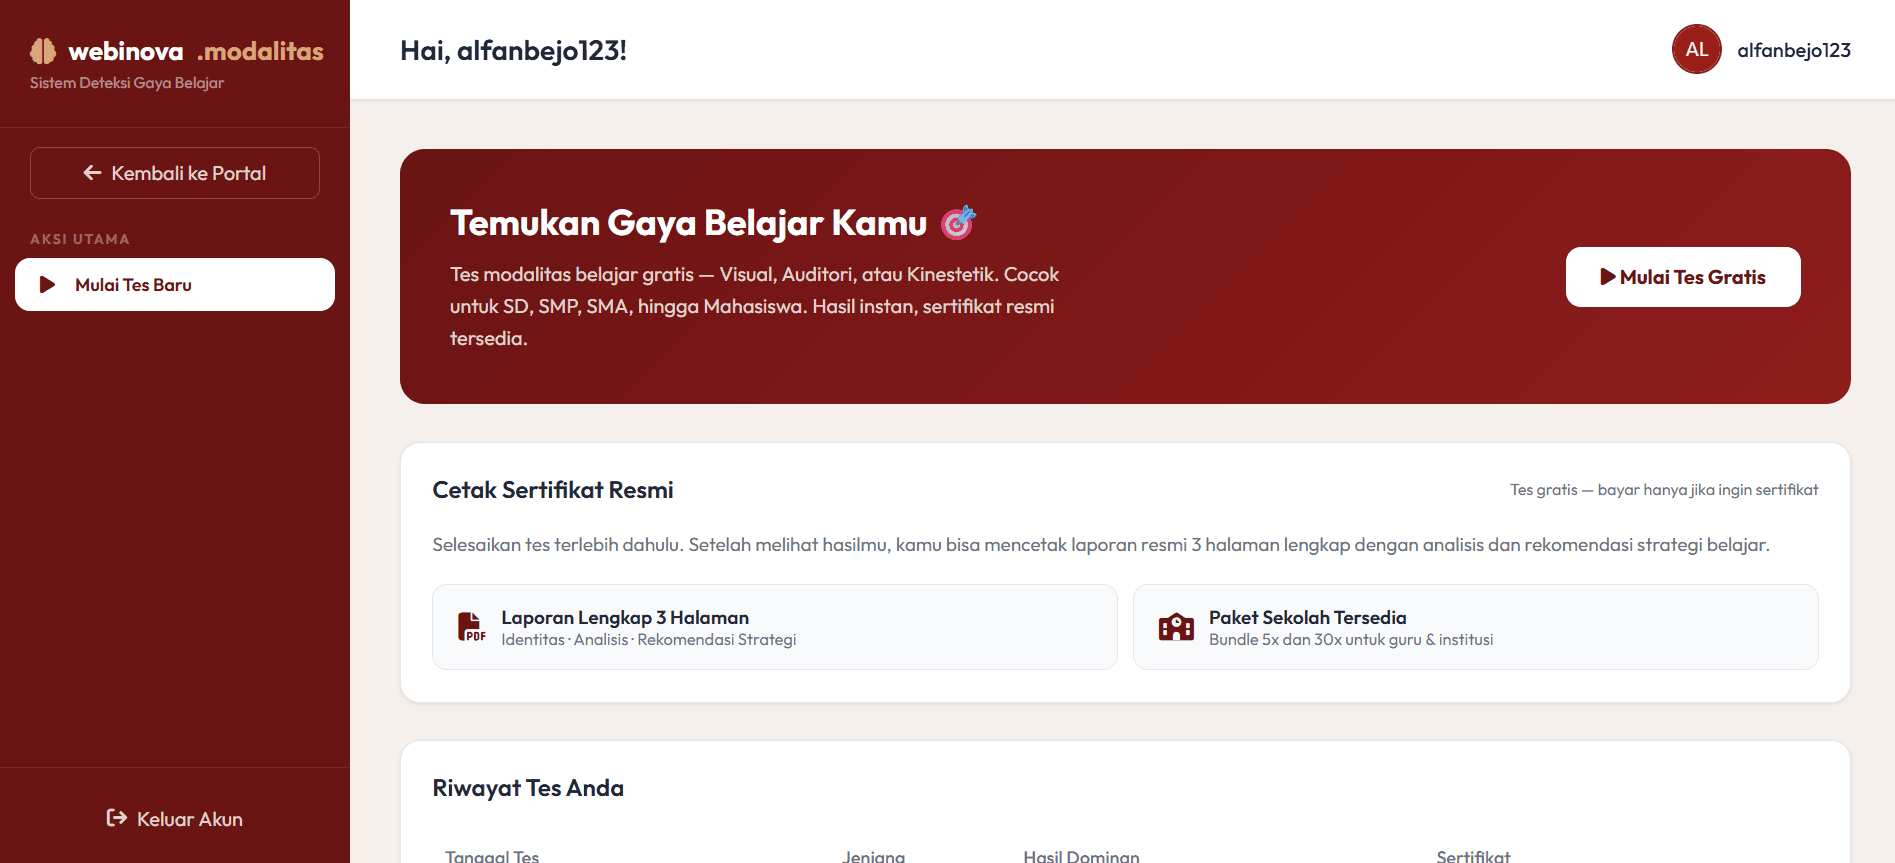Click the PDF report icon

tap(471, 627)
